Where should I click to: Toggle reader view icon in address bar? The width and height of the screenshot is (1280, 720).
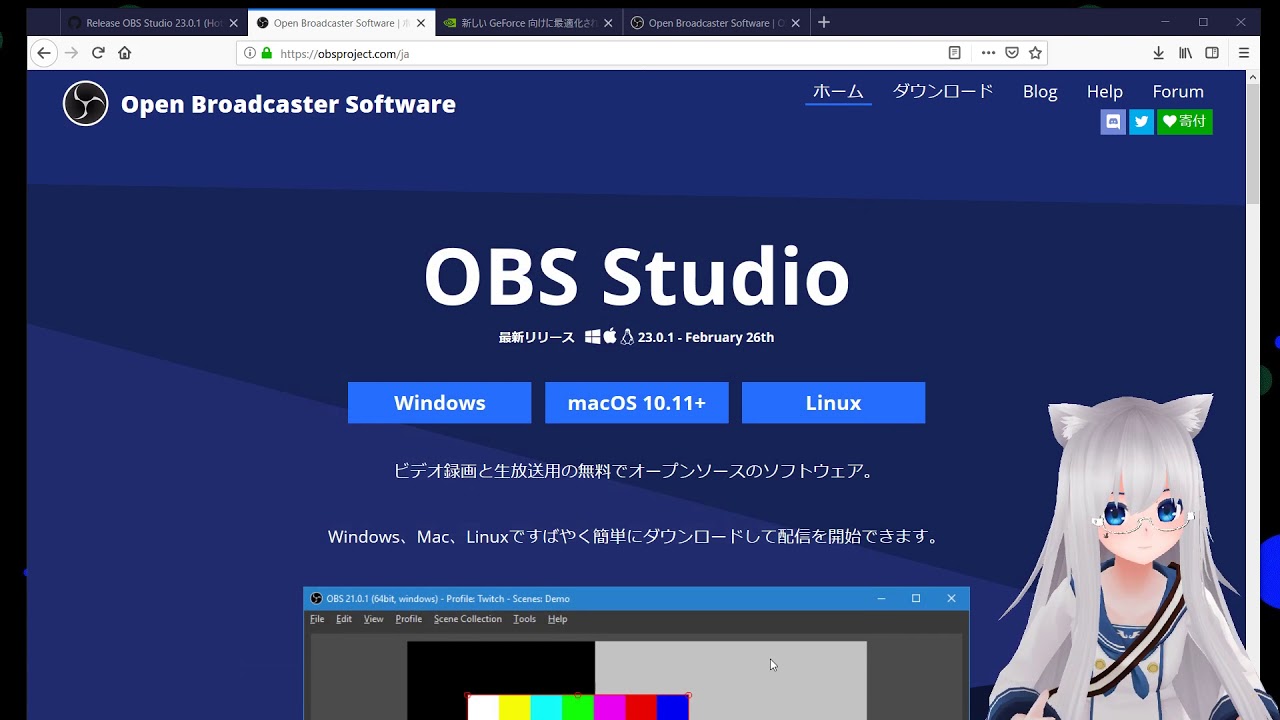pyautogui.click(x=955, y=53)
